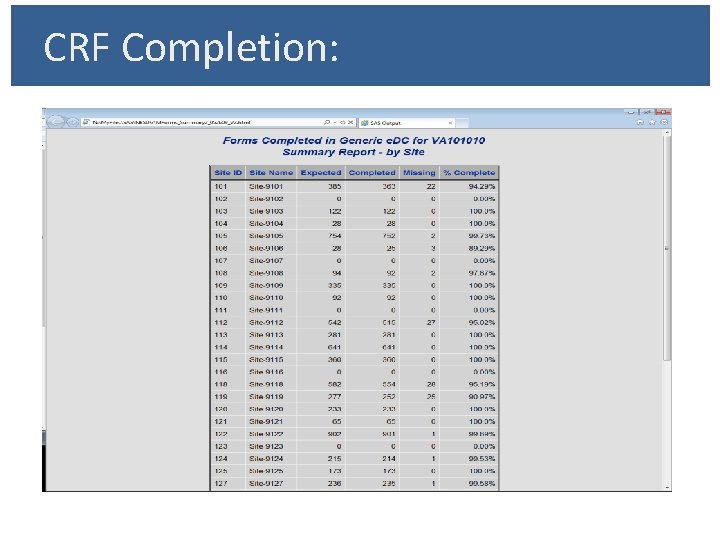
Task: Open the browser Tools gear icon
Action: pos(664,122)
